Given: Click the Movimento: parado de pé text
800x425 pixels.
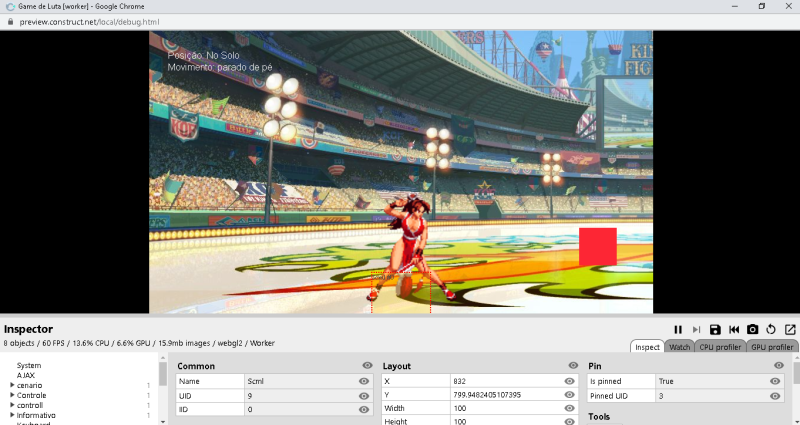Looking at the screenshot, I should pos(220,67).
